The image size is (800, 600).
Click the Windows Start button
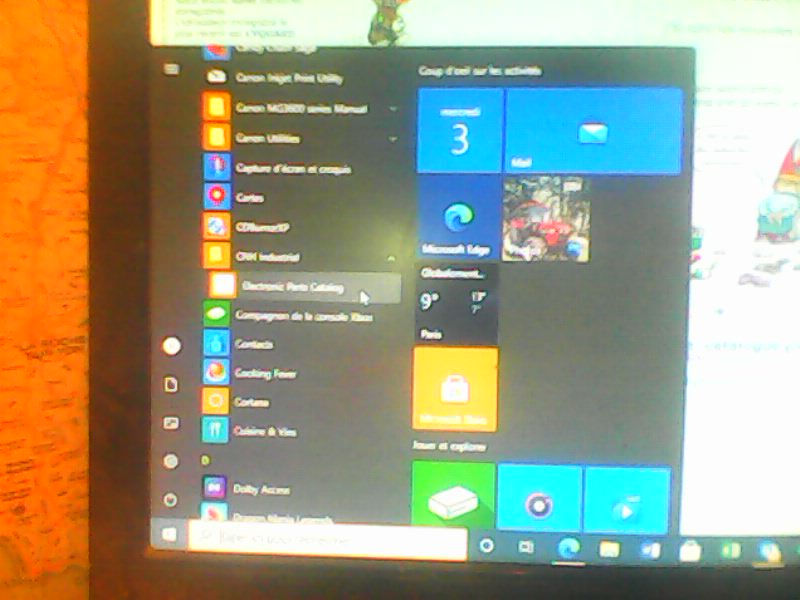169,534
